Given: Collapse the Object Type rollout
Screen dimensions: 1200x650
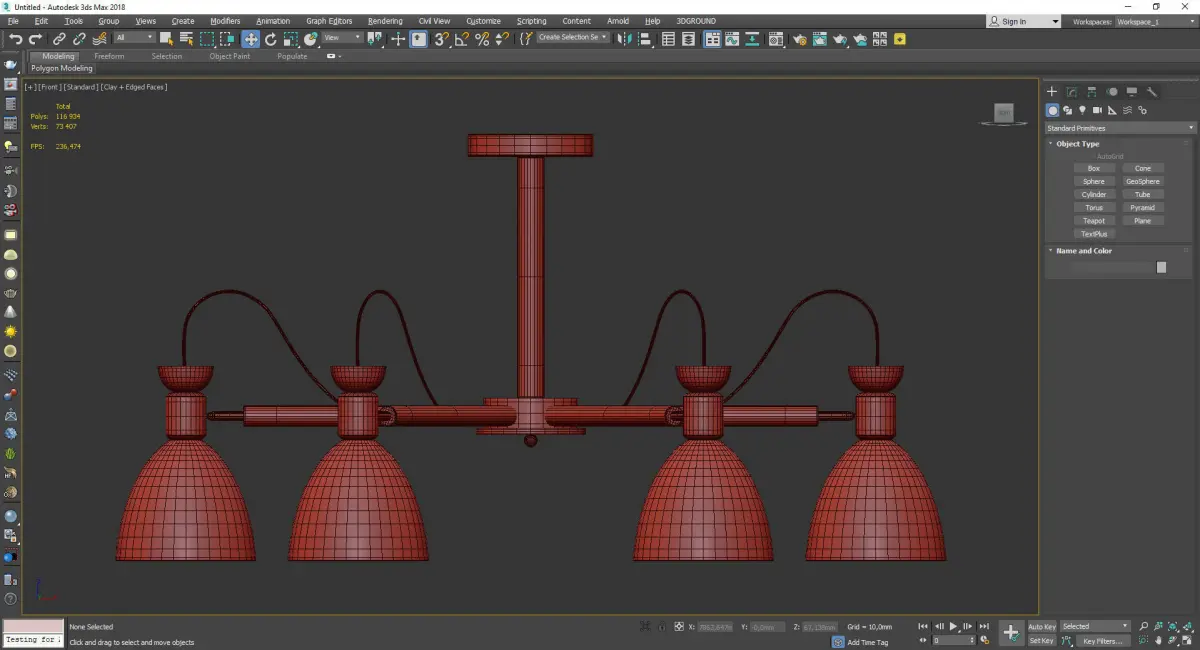Looking at the screenshot, I should tap(1077, 144).
